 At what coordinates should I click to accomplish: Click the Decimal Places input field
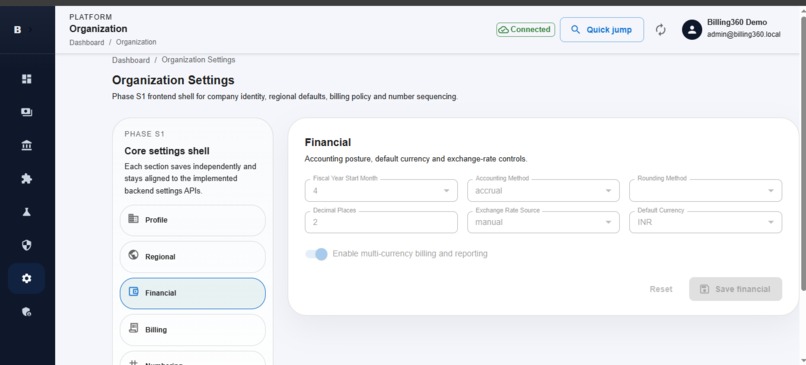tap(381, 223)
